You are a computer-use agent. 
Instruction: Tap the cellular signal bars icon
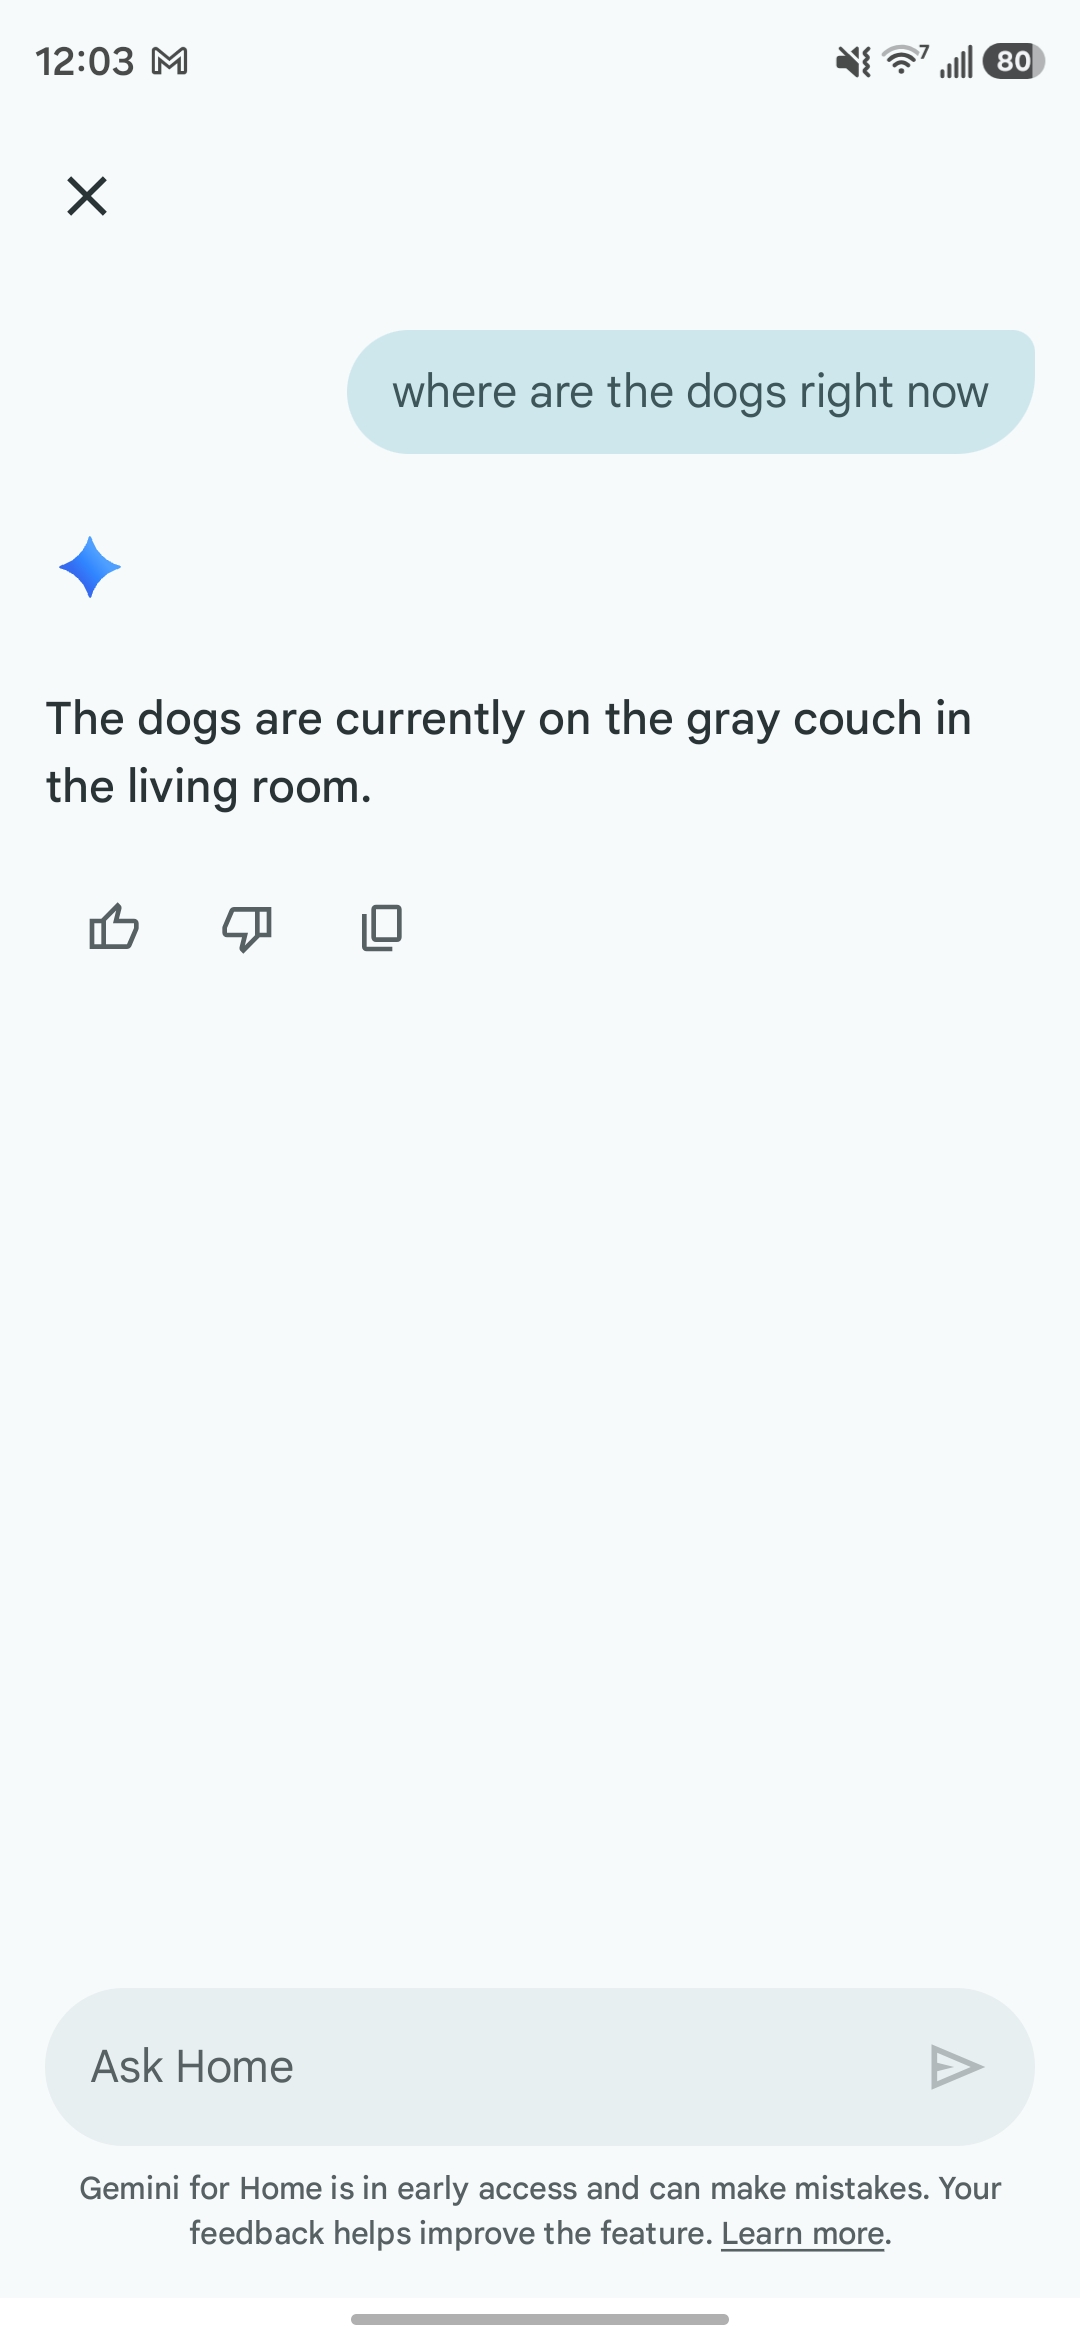pos(956,62)
